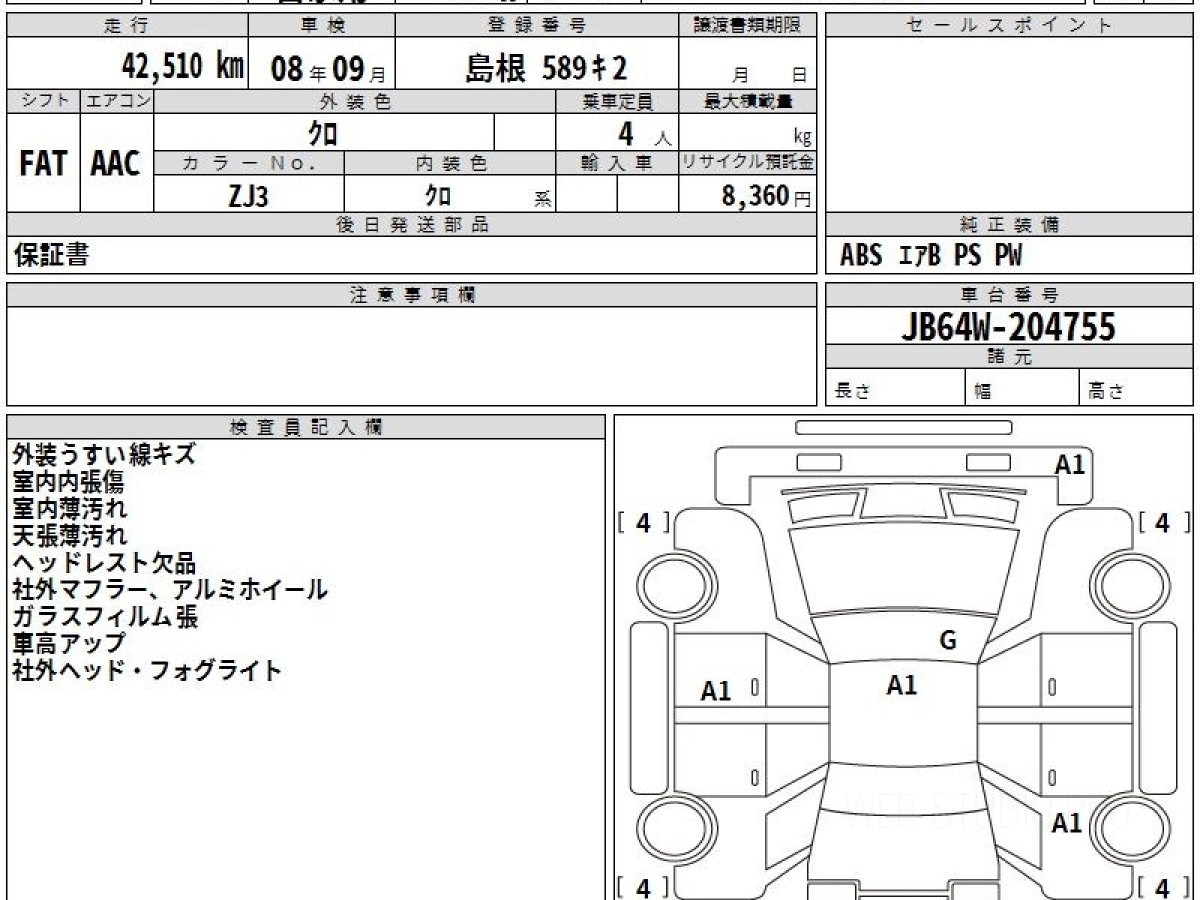Select the 高さ dimension label
Image resolution: width=1200 pixels, height=900 pixels.
tap(1107, 391)
